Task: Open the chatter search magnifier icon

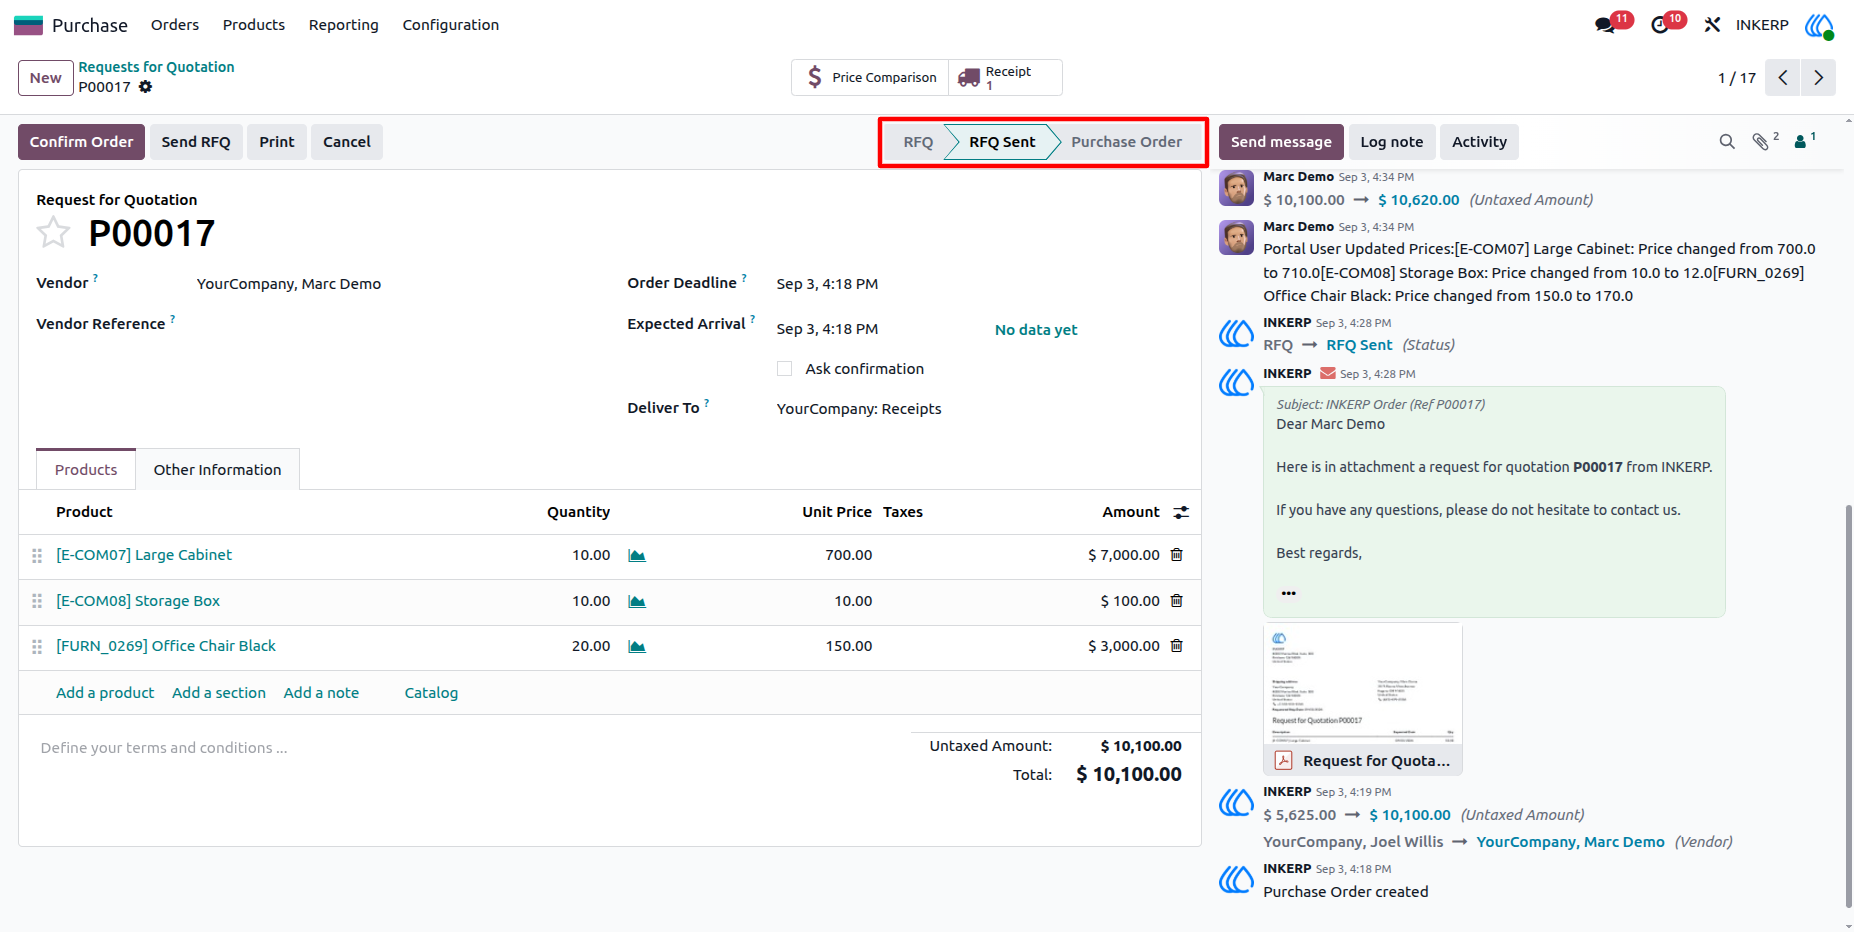Action: coord(1727,142)
